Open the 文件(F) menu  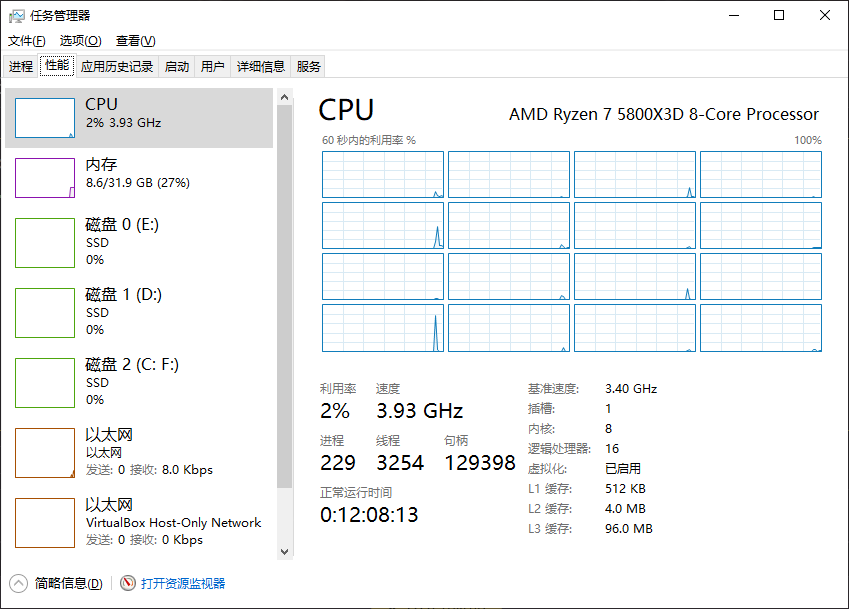click(27, 41)
